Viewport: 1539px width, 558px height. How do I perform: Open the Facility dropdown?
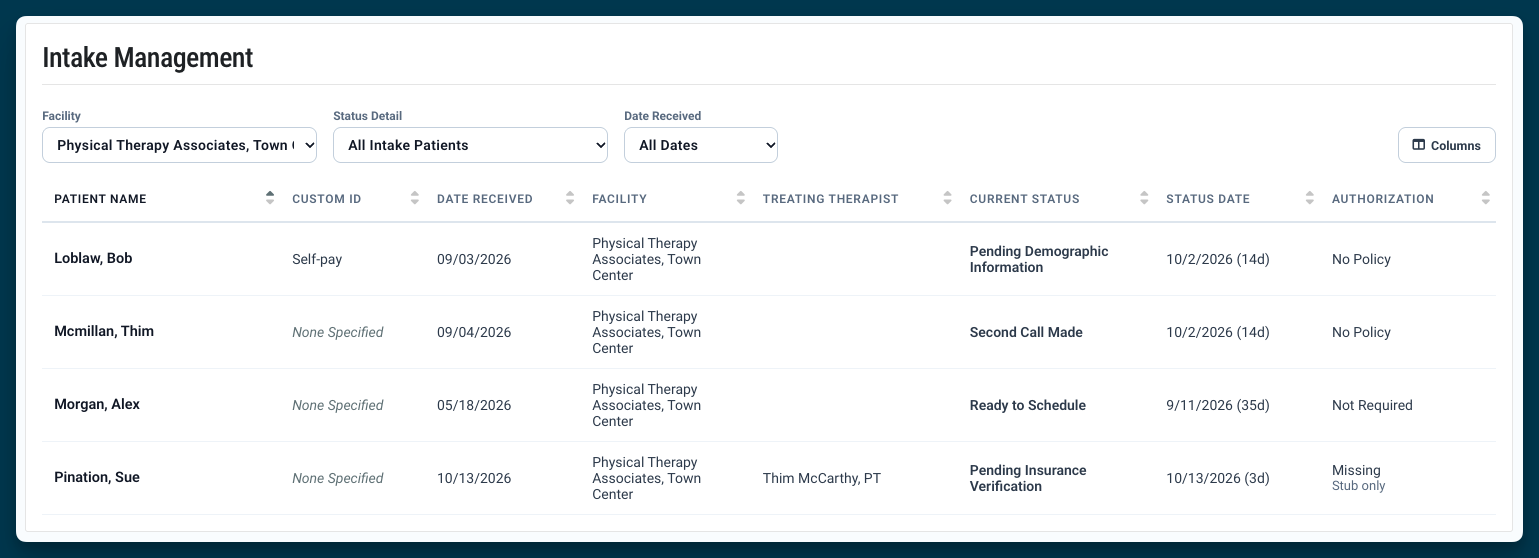[180, 145]
